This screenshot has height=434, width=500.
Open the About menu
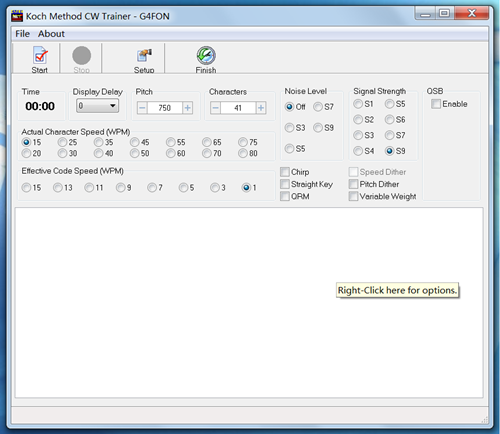[51, 34]
